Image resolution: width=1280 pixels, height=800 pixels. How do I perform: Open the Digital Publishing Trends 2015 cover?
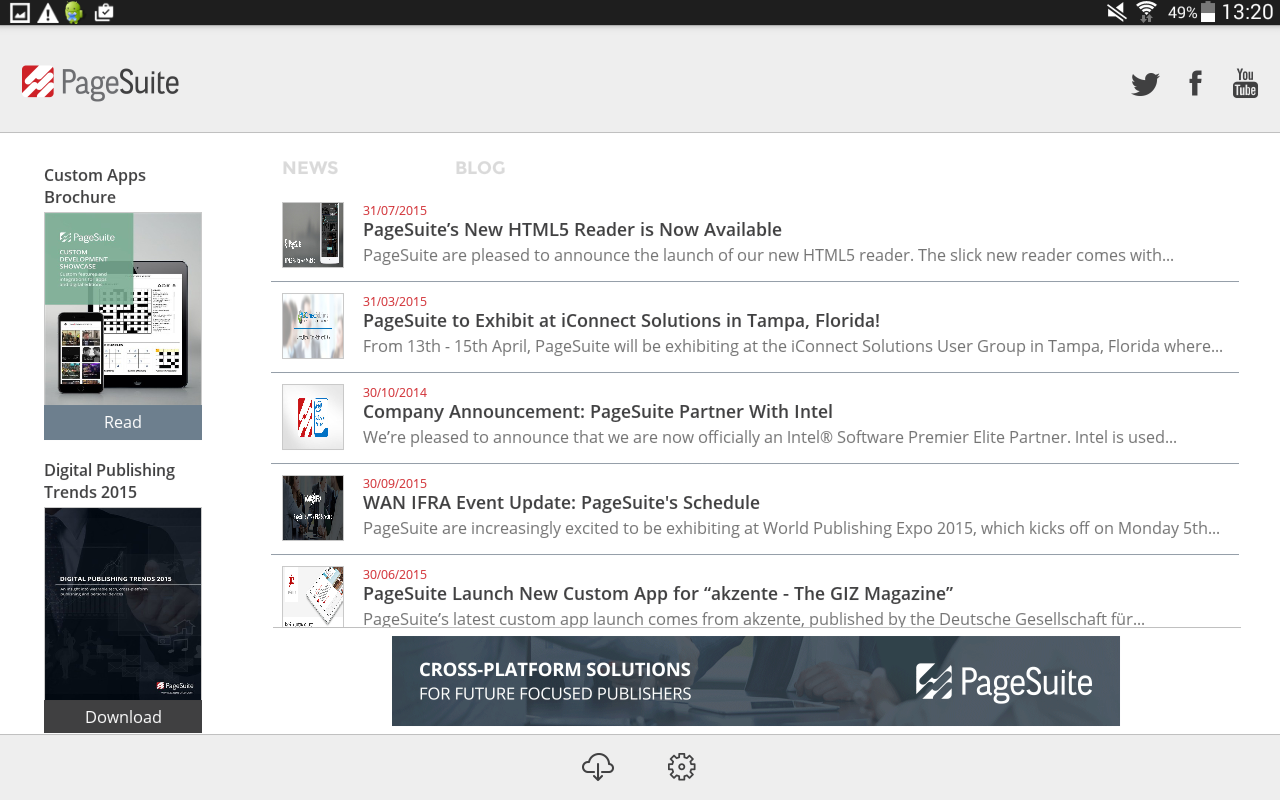point(123,604)
